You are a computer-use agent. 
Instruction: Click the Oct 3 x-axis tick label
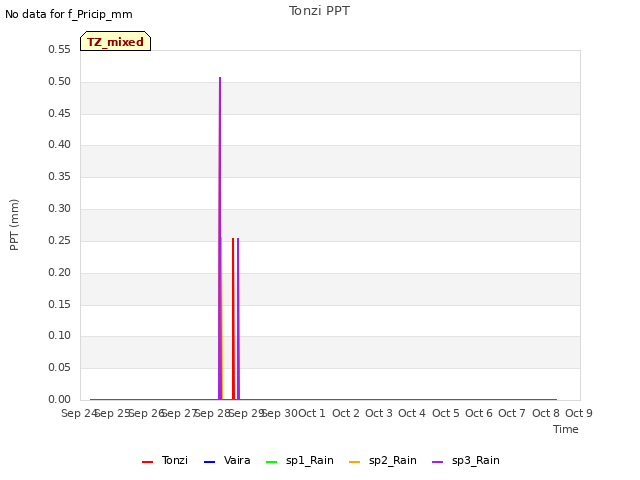tap(379, 413)
